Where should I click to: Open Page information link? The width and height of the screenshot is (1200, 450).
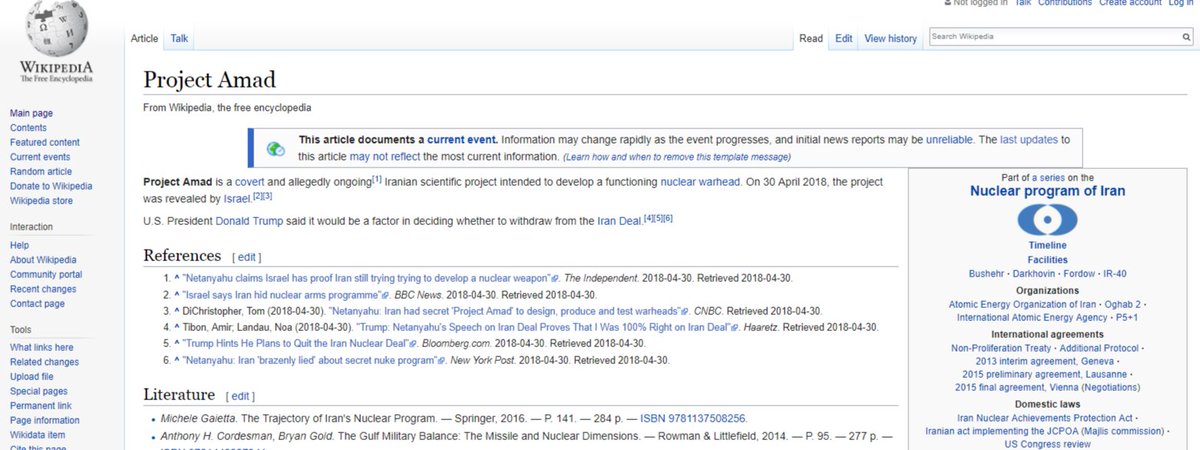point(44,420)
